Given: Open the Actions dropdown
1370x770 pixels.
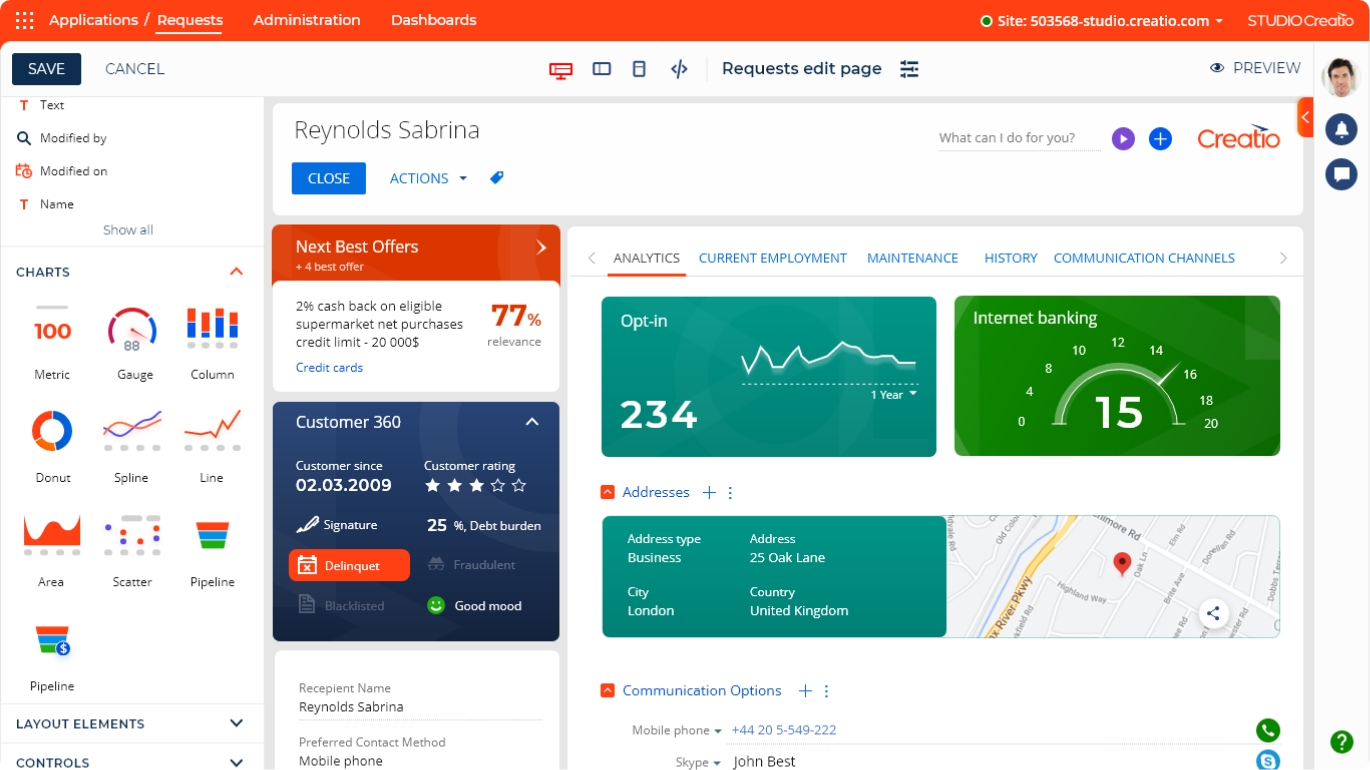Looking at the screenshot, I should pyautogui.click(x=428, y=178).
